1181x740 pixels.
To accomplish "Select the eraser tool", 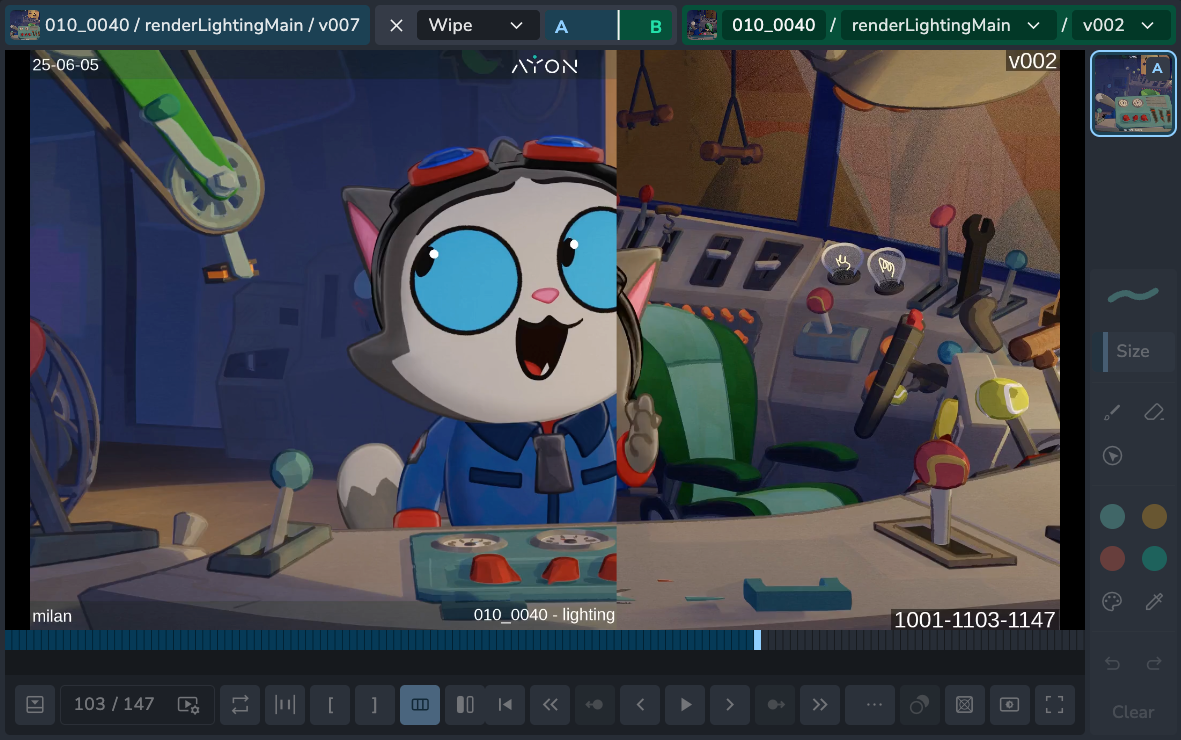I will point(1154,411).
